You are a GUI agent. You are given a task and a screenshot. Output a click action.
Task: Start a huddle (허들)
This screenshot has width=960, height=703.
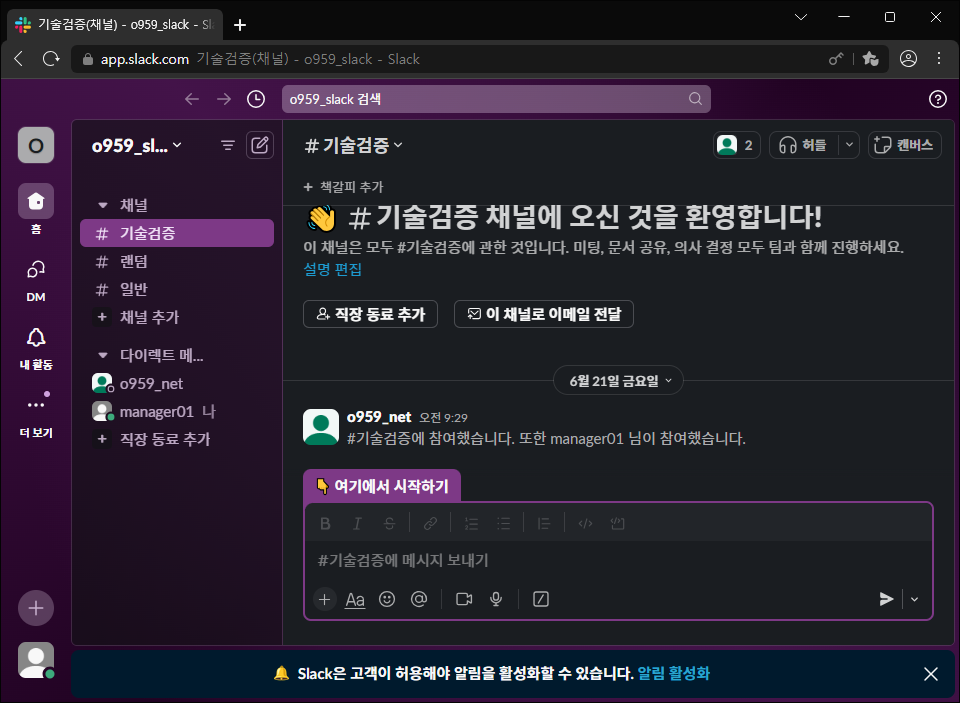click(x=803, y=145)
